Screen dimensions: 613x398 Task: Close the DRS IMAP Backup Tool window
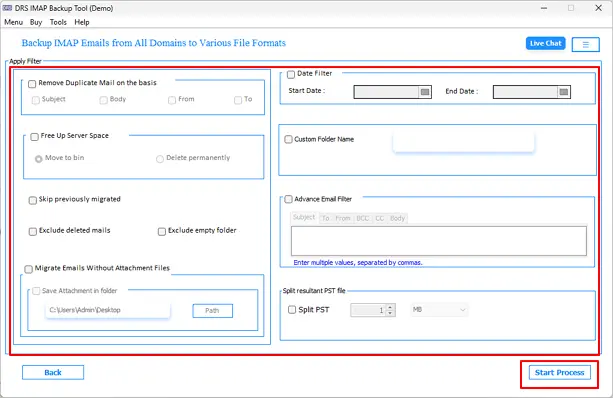(x=599, y=8)
